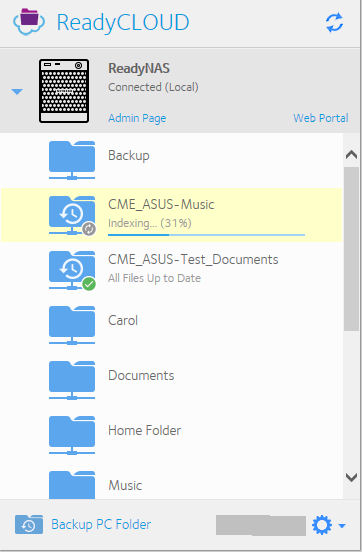This screenshot has width=362, height=552.
Task: Open the Backup network folder icon
Action: click(x=72, y=160)
